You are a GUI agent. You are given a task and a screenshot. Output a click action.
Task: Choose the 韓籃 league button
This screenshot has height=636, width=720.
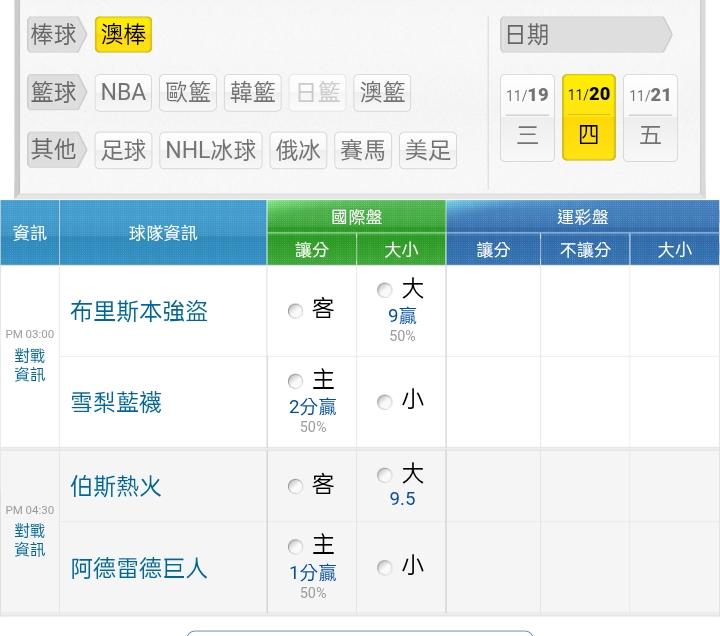[252, 93]
